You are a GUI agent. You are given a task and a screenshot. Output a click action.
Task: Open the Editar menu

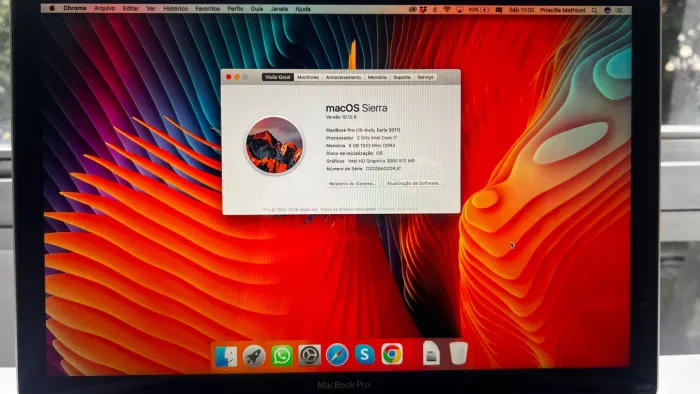(130, 8)
